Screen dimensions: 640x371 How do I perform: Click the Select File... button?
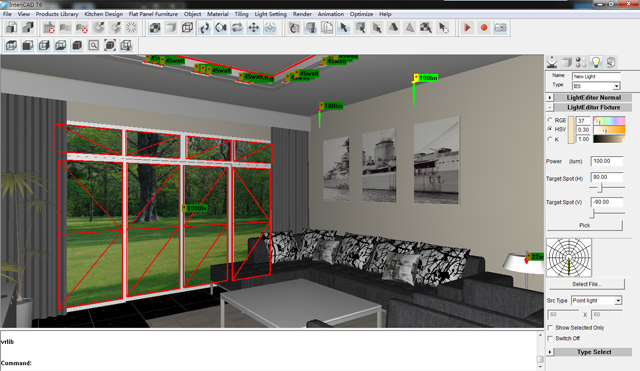tap(587, 284)
